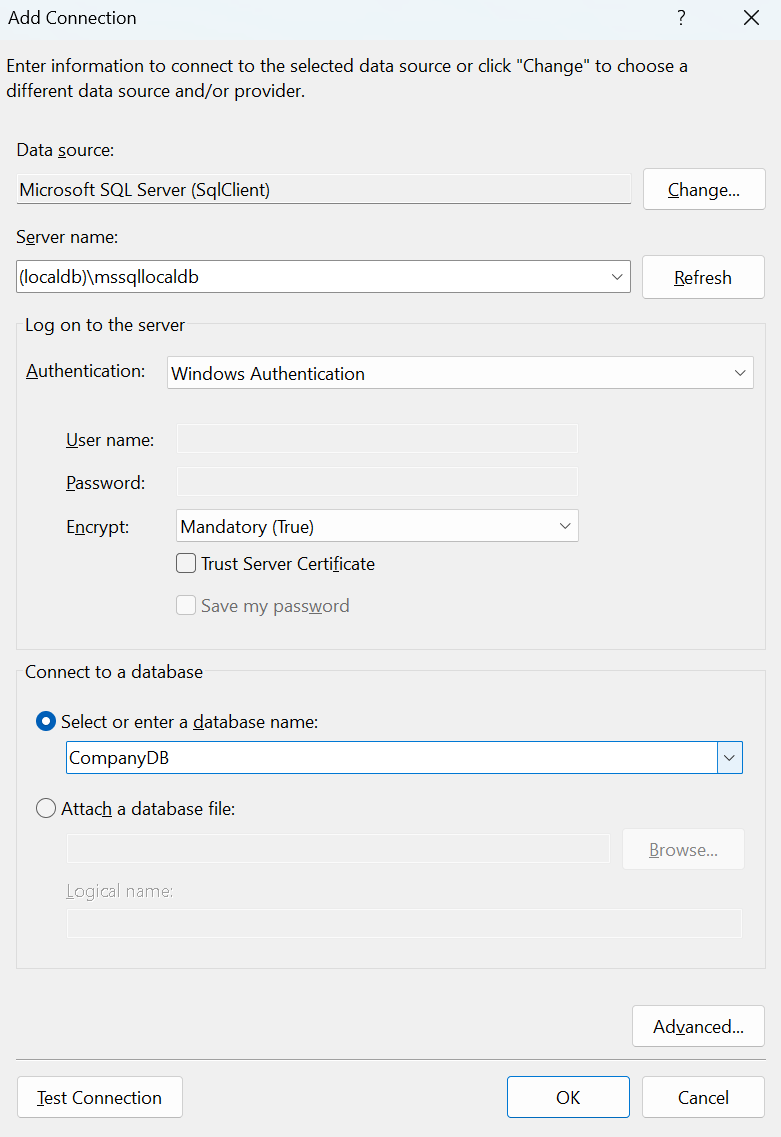Viewport: 781px width, 1137px height.
Task: Click inside the Server name text field
Action: pos(300,277)
